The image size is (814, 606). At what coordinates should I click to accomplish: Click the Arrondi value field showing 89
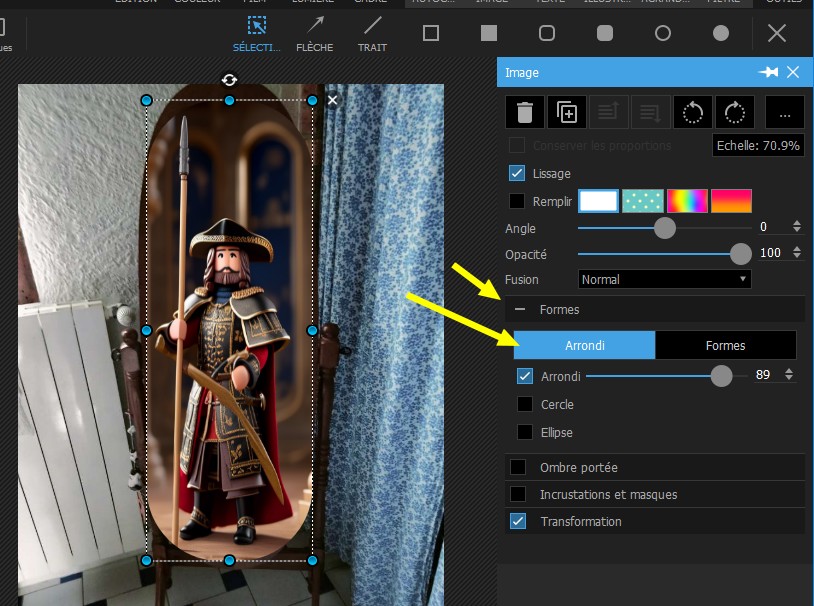coord(766,375)
